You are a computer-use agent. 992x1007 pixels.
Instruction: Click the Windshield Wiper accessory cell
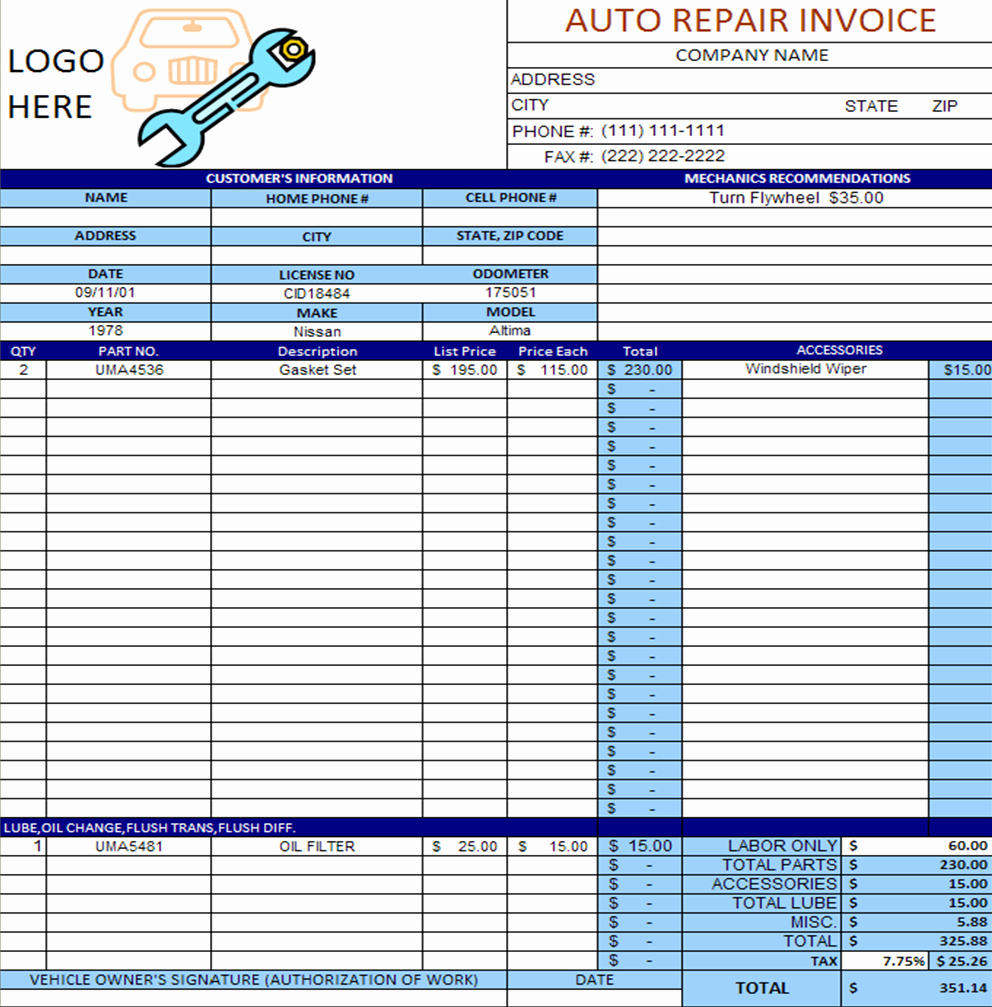tap(805, 369)
